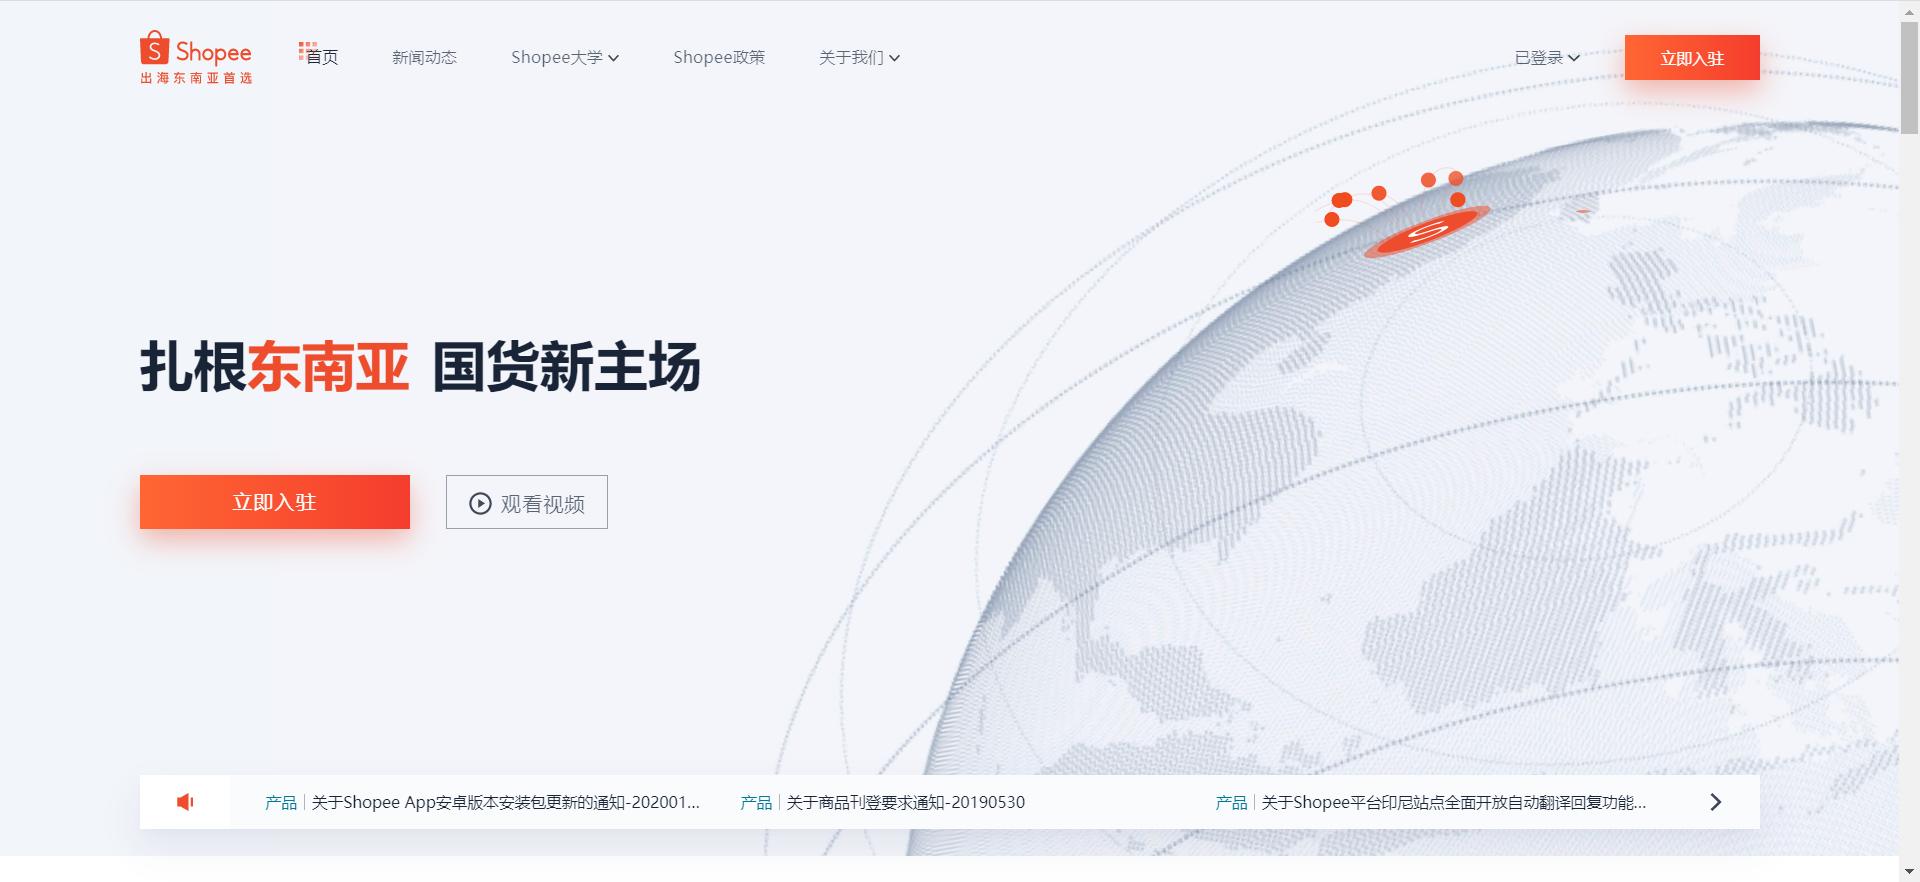This screenshot has width=1920, height=882.
Task: Open notice 关于商品刊登要求通知-20190530
Action: pos(906,802)
